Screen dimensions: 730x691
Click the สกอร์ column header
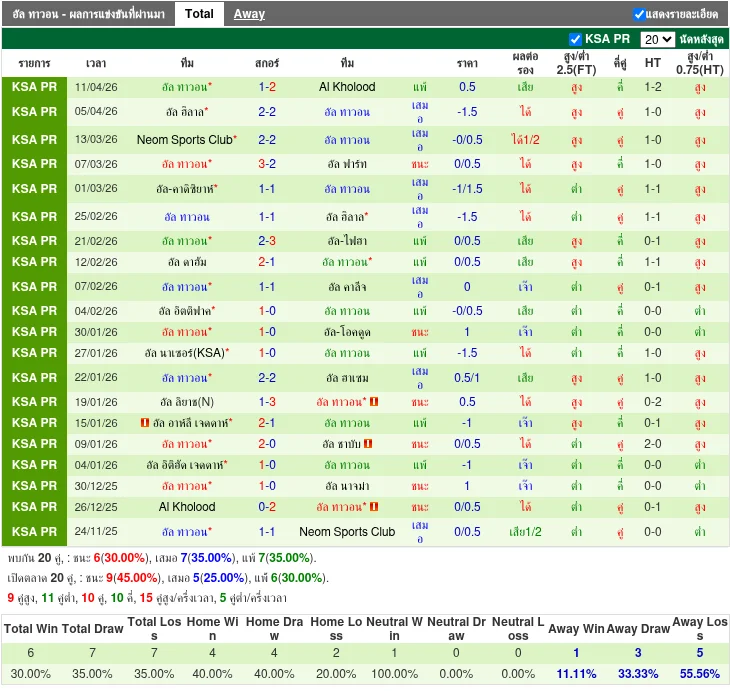coord(267,63)
